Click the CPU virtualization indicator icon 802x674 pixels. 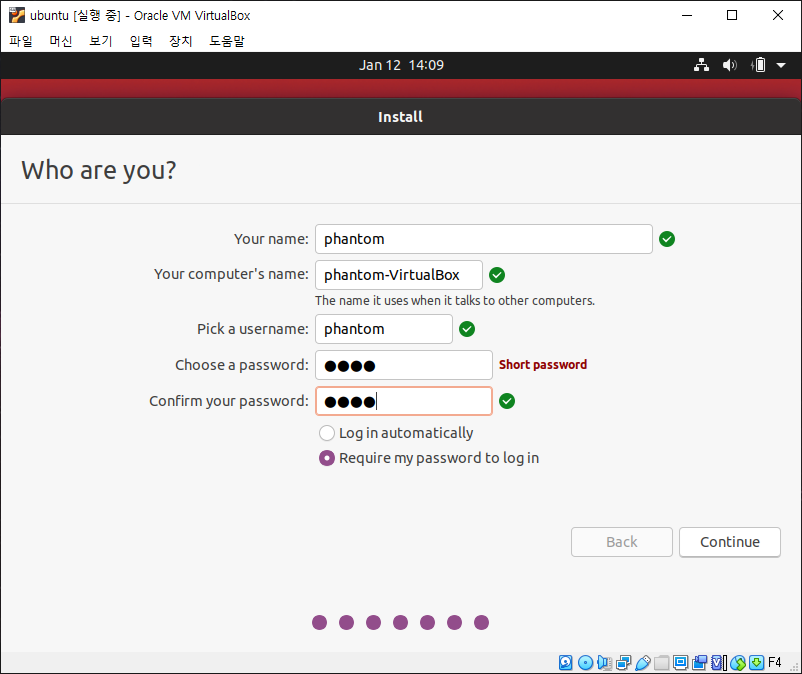[x=719, y=663]
